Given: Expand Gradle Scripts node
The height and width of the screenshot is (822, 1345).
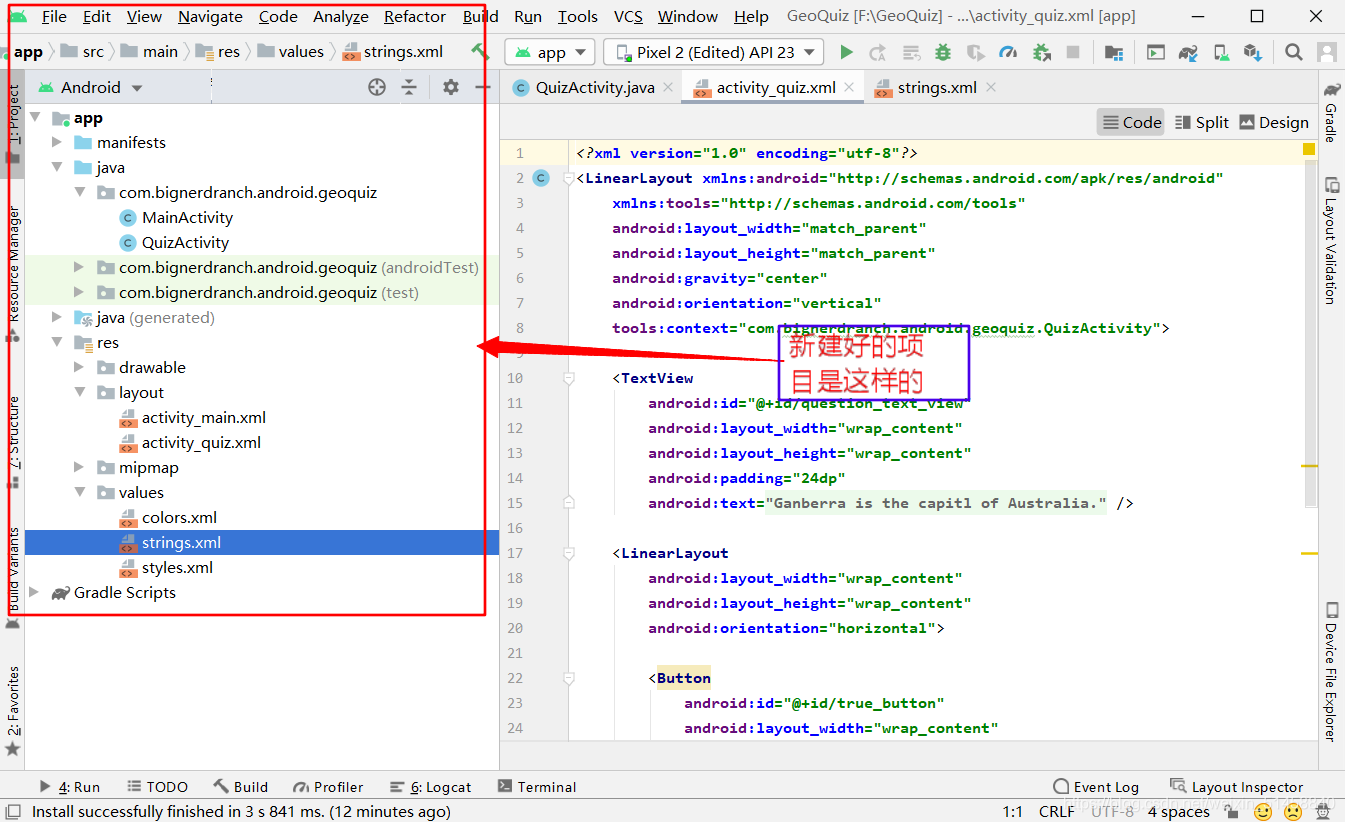Looking at the screenshot, I should [35, 592].
